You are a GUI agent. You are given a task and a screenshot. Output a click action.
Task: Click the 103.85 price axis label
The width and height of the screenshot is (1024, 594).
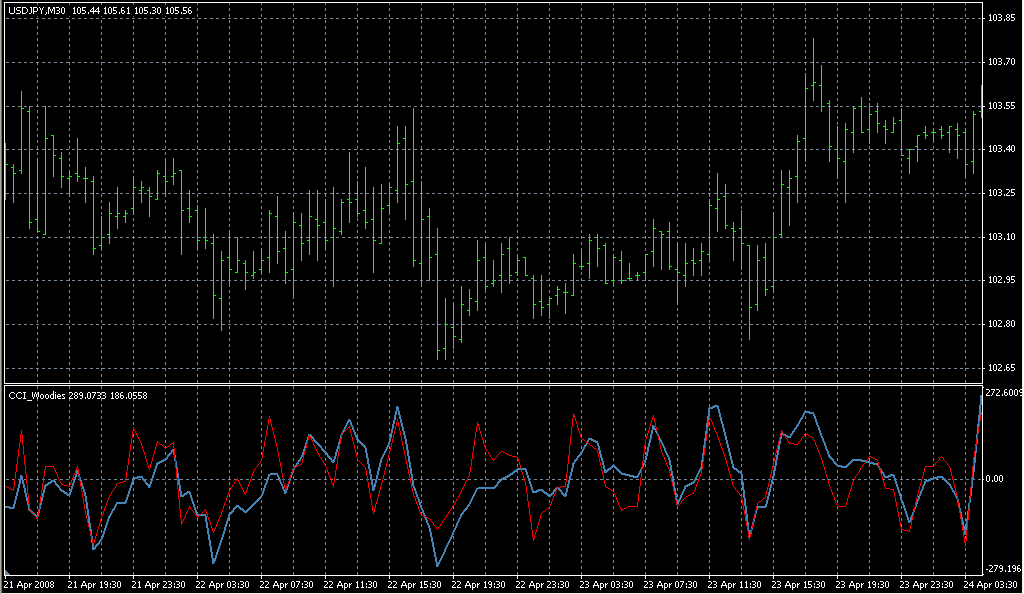1002,19
